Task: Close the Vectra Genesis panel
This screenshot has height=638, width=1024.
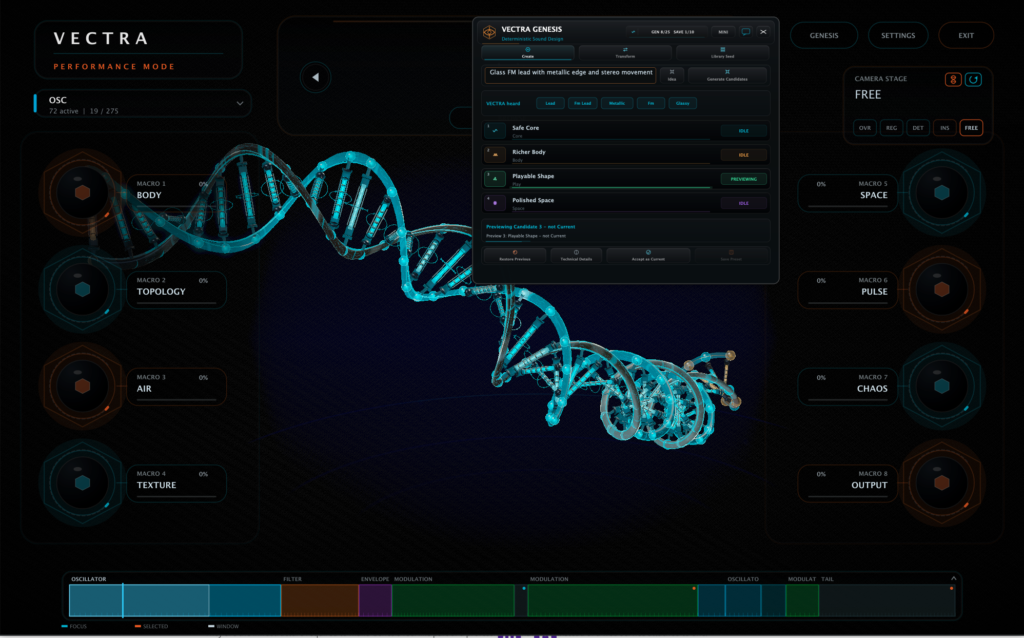Action: click(x=763, y=31)
